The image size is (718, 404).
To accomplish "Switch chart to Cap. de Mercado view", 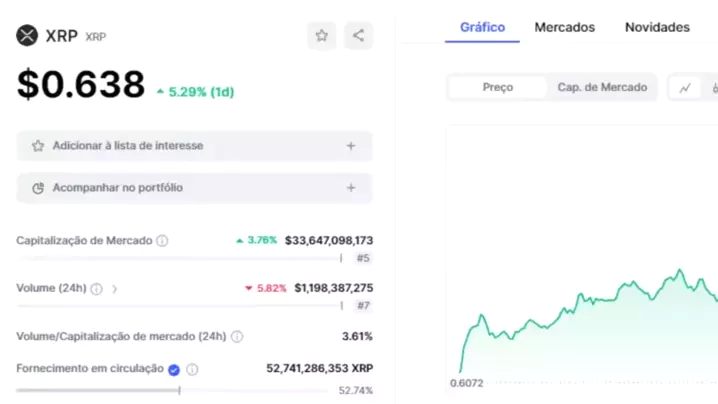I will 602,88.
